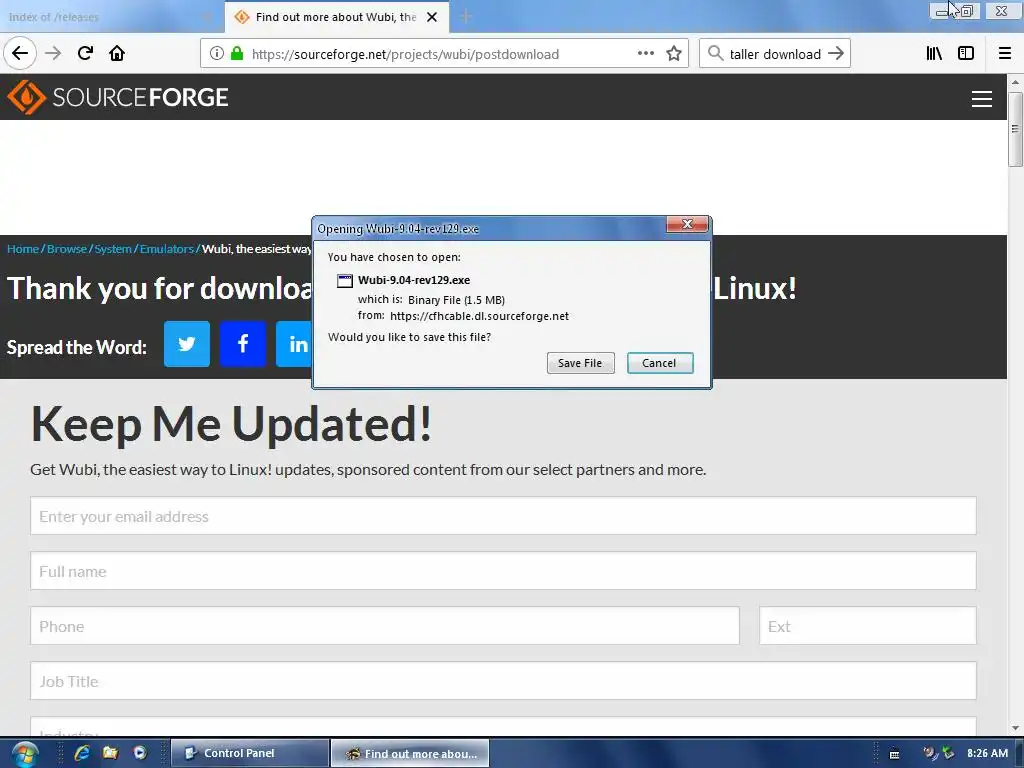Share on Facebook
The height and width of the screenshot is (768, 1024).
pos(243,344)
